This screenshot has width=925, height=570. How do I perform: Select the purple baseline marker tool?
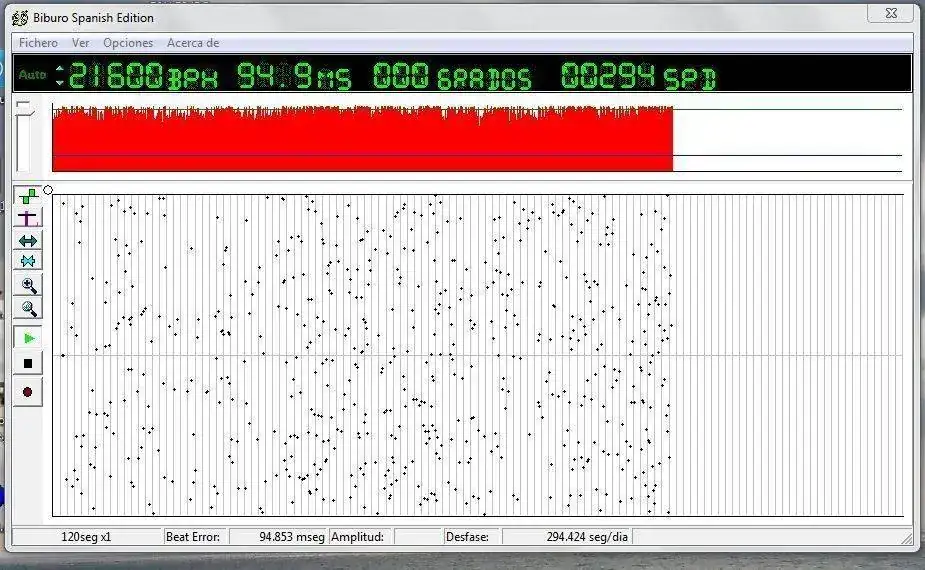tap(28, 218)
